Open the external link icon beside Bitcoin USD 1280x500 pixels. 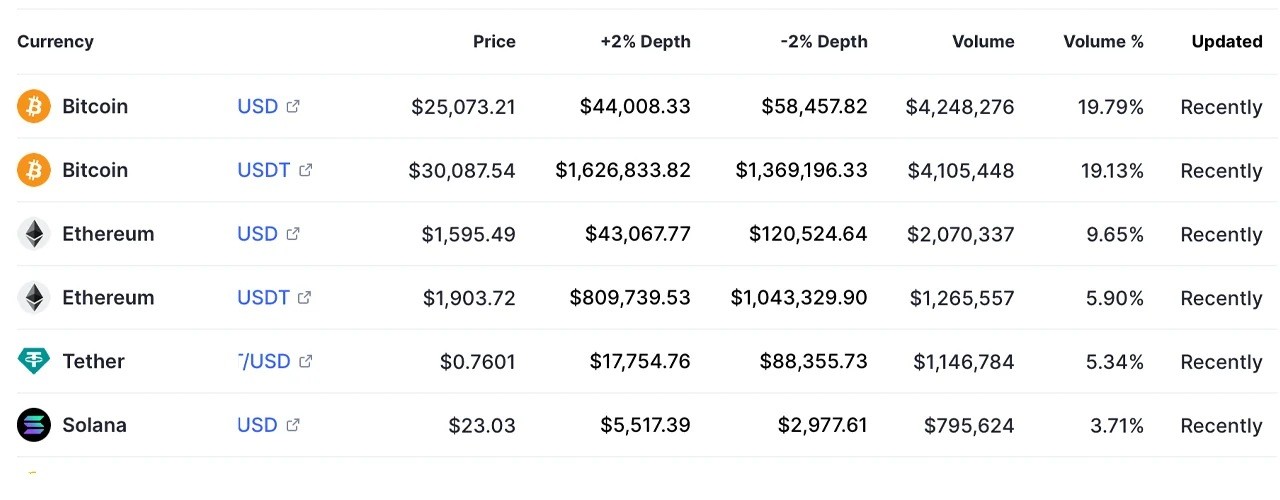click(293, 106)
